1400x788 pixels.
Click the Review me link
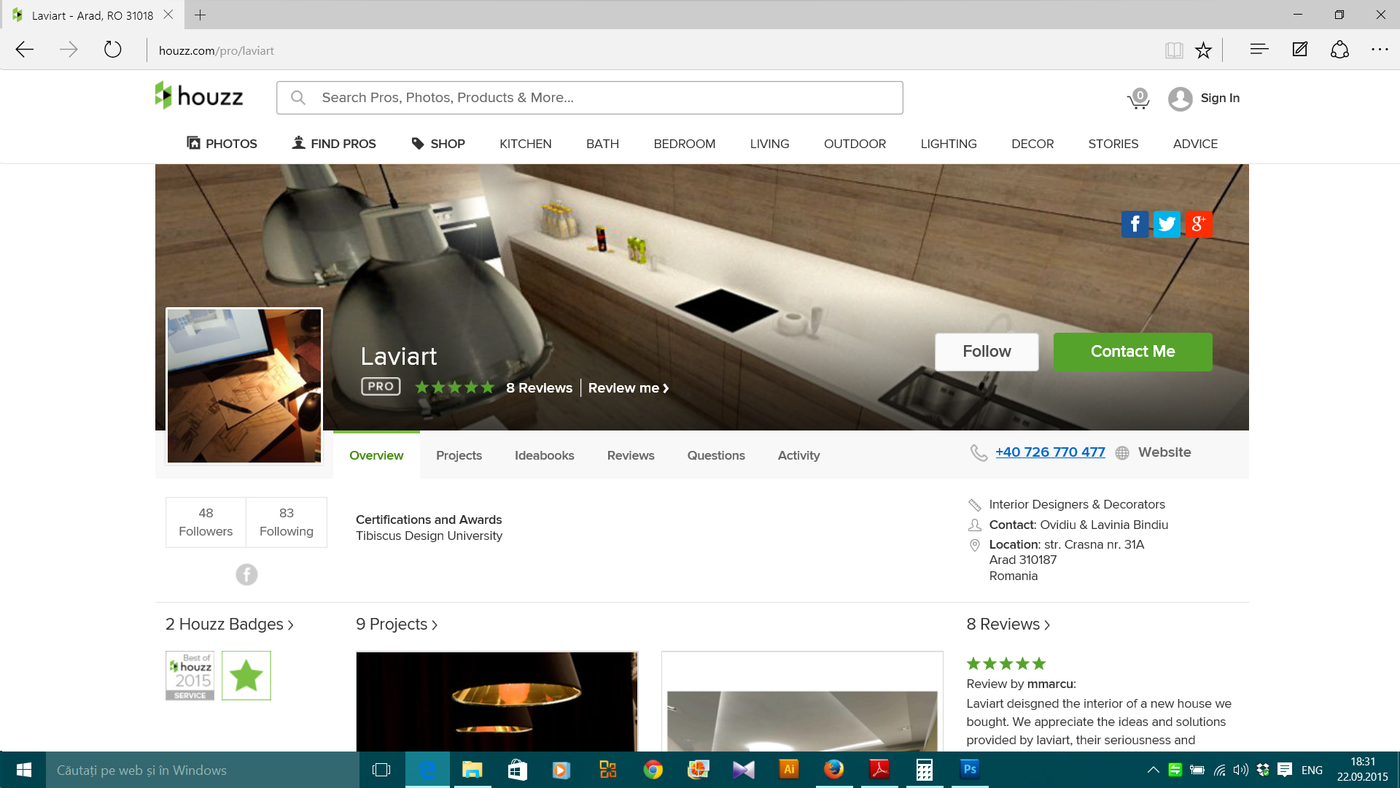click(x=628, y=388)
